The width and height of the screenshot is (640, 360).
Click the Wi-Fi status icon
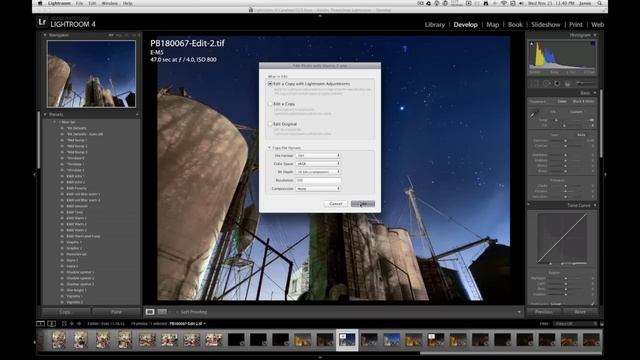(x=504, y=3)
